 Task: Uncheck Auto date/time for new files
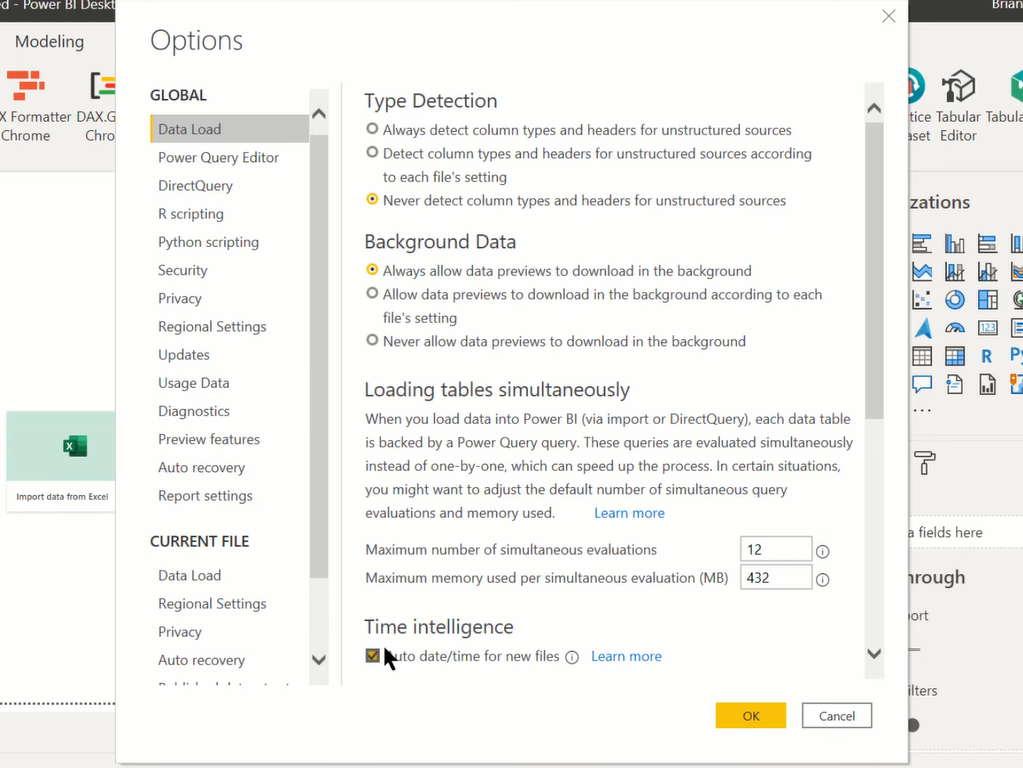(x=373, y=656)
